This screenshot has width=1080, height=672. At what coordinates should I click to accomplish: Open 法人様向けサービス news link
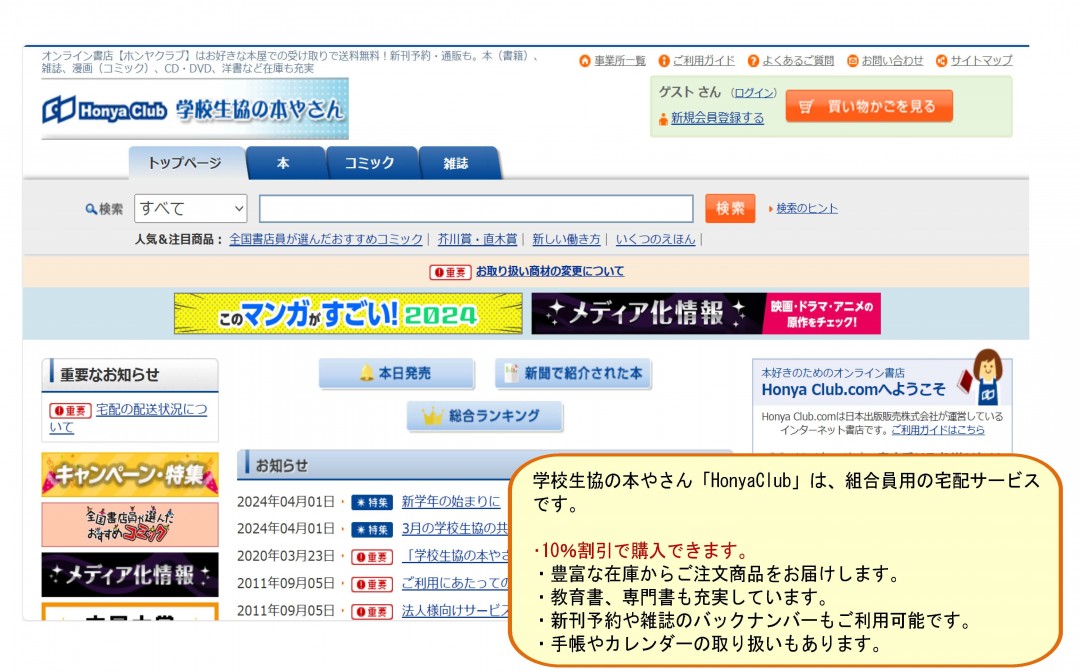click(455, 611)
